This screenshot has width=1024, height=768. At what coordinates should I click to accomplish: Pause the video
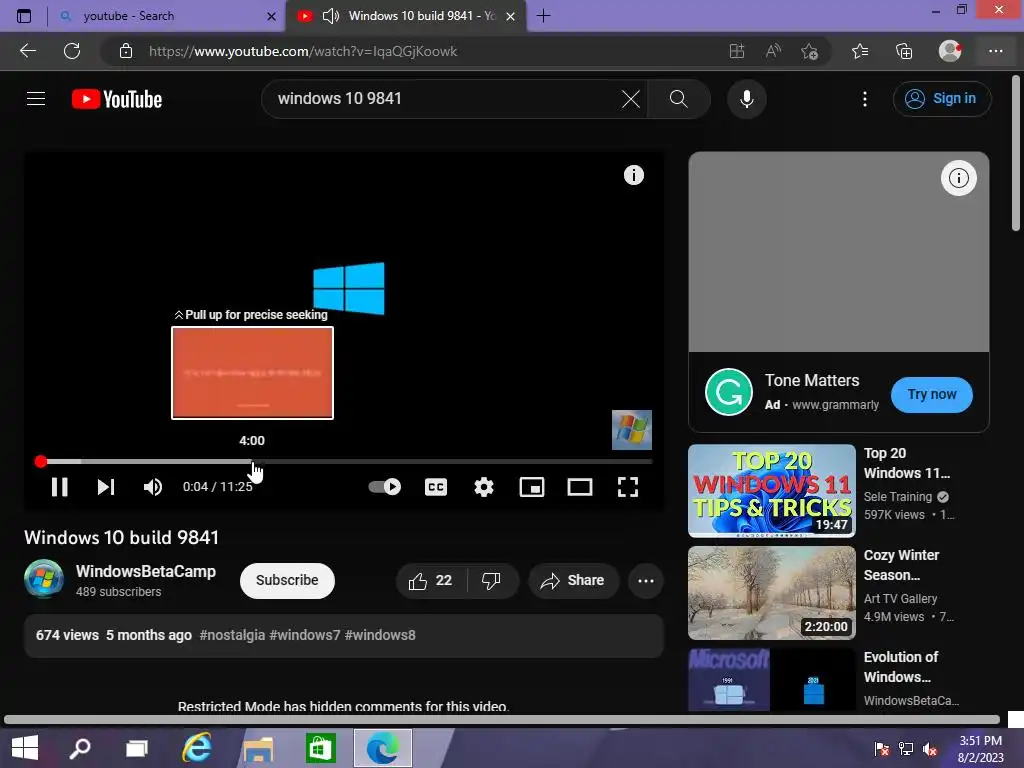[59, 487]
